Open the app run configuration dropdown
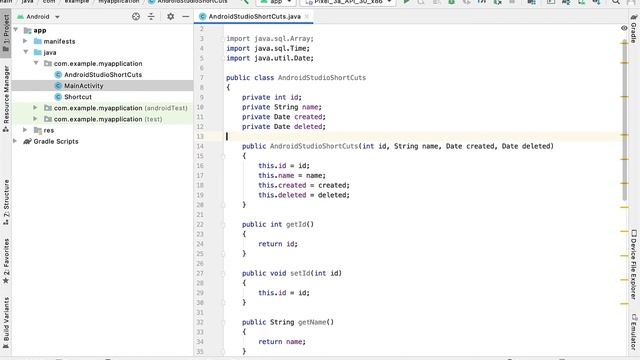The height and width of the screenshot is (360, 640). click(276, 2)
